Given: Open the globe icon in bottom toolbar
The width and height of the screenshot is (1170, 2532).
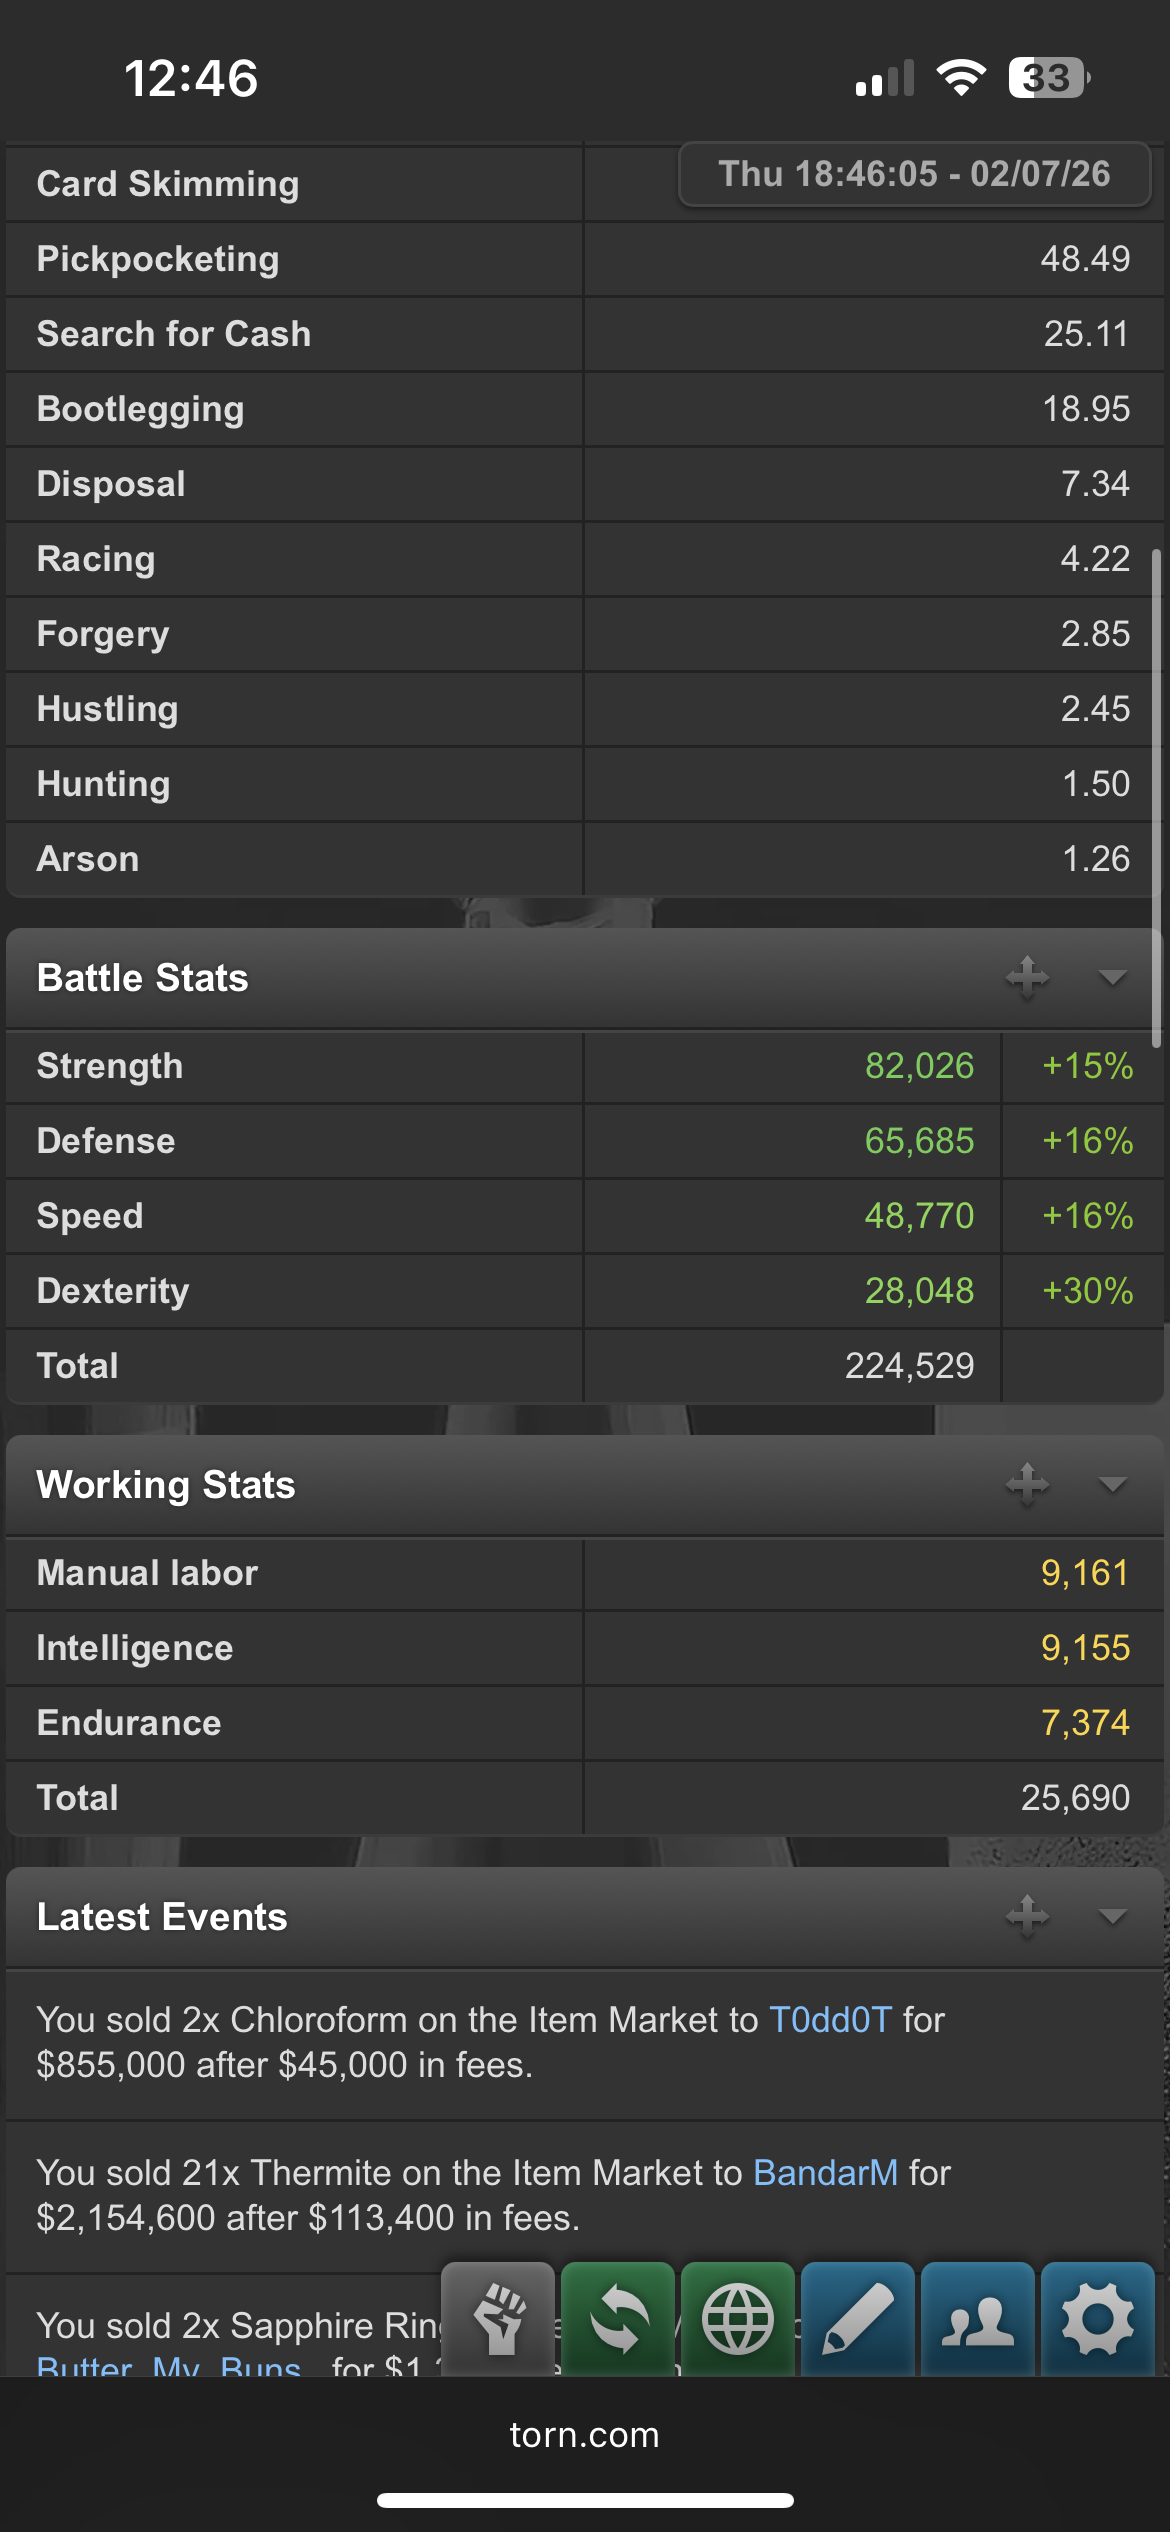Looking at the screenshot, I should pyautogui.click(x=738, y=2319).
